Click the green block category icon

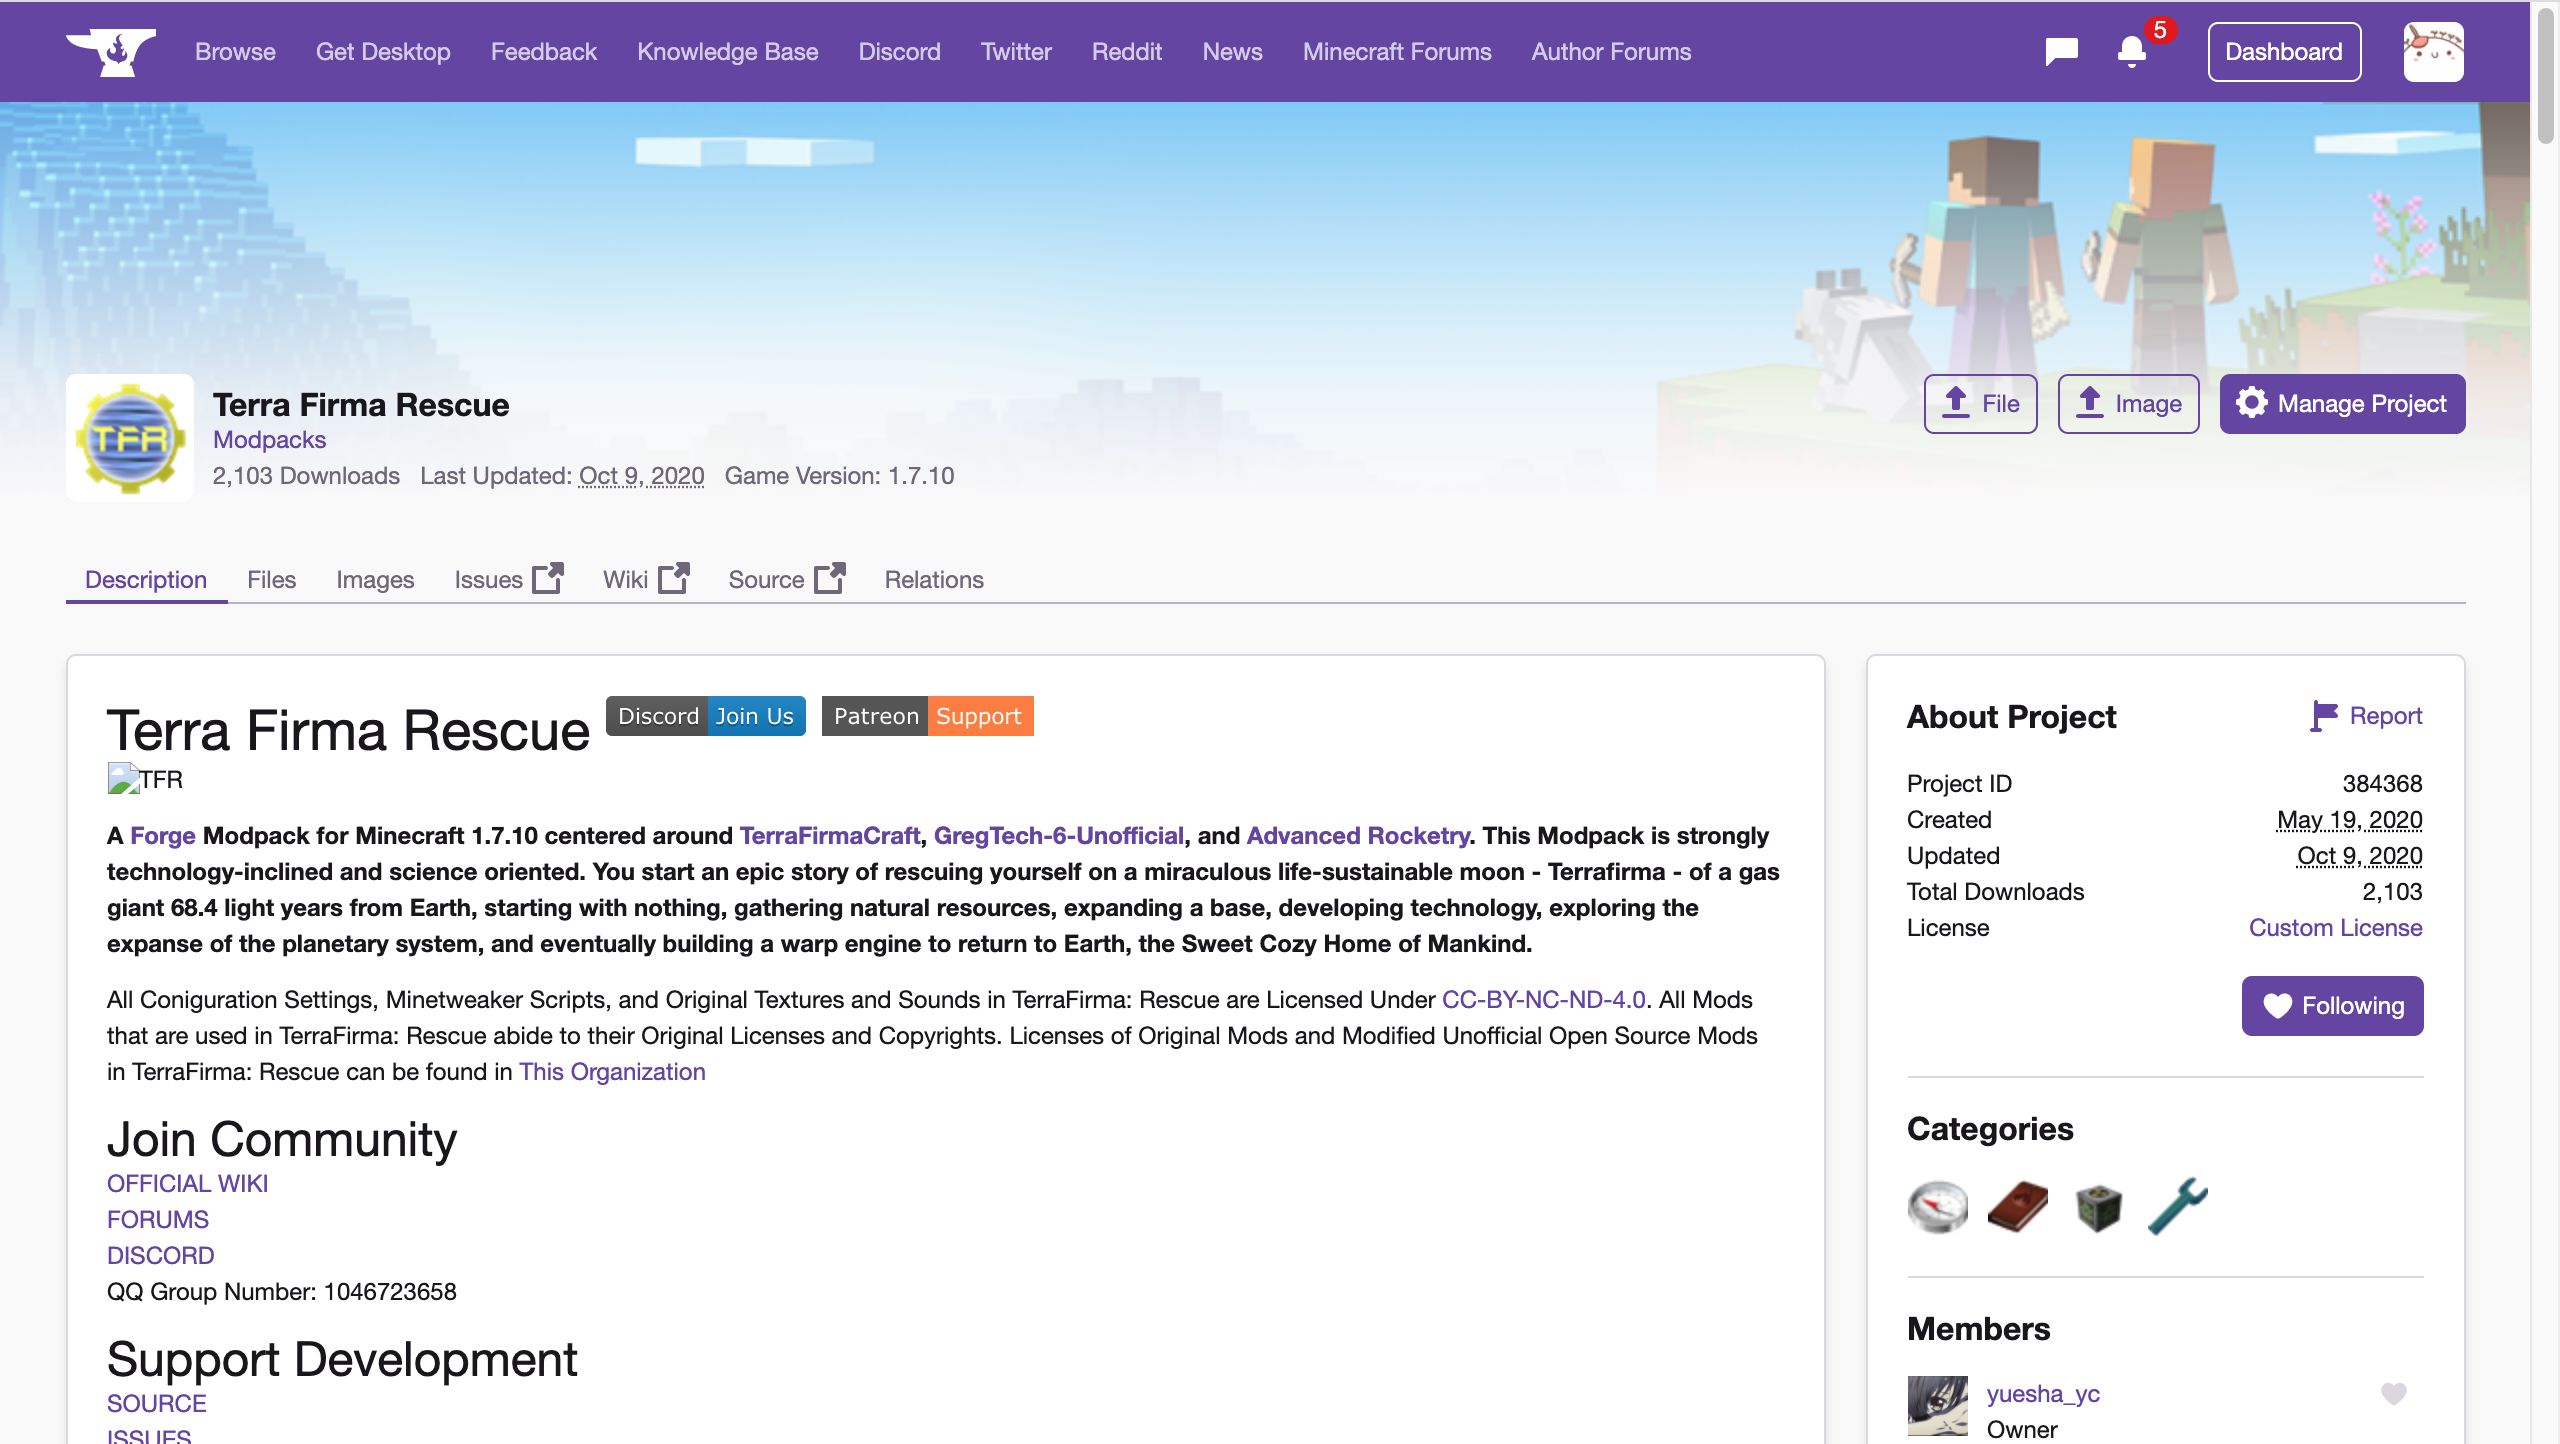[x=2097, y=1208]
